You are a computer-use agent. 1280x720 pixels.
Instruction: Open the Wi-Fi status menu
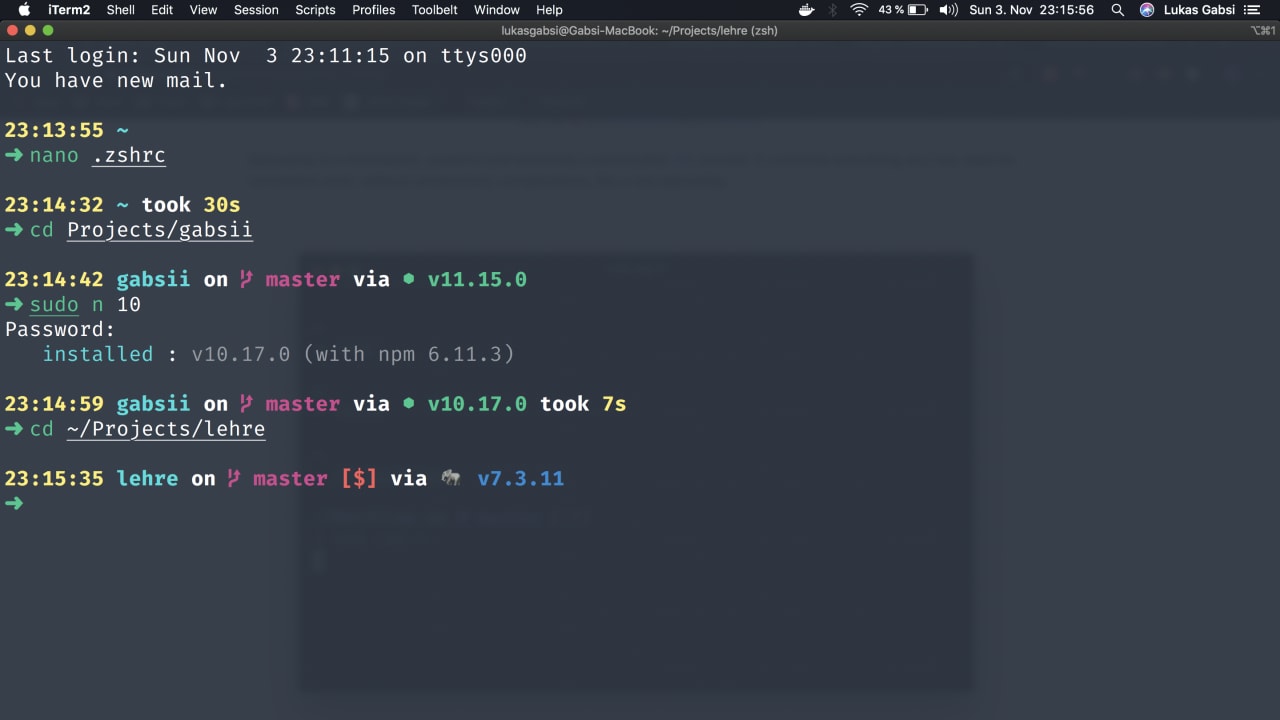coord(859,10)
